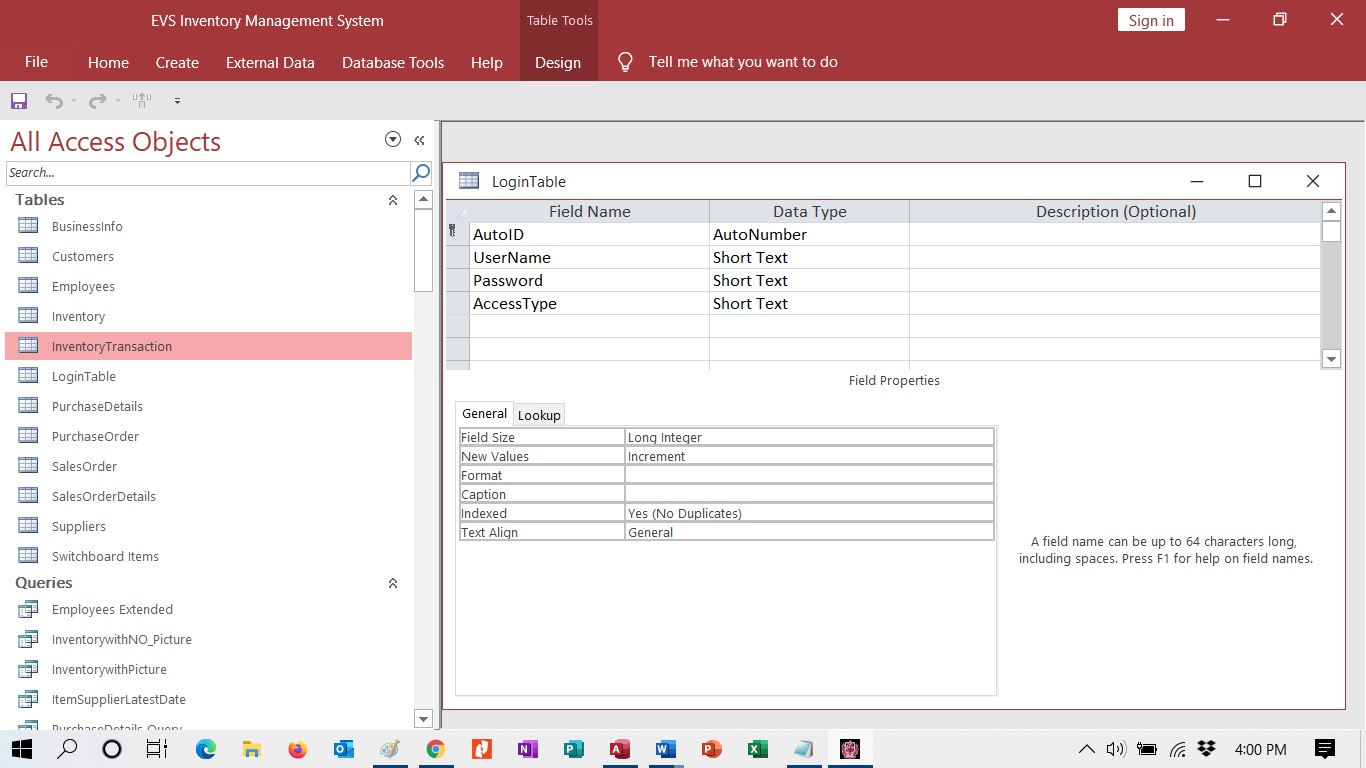
Task: Click the Field Size value Long Integer
Action: 809,437
